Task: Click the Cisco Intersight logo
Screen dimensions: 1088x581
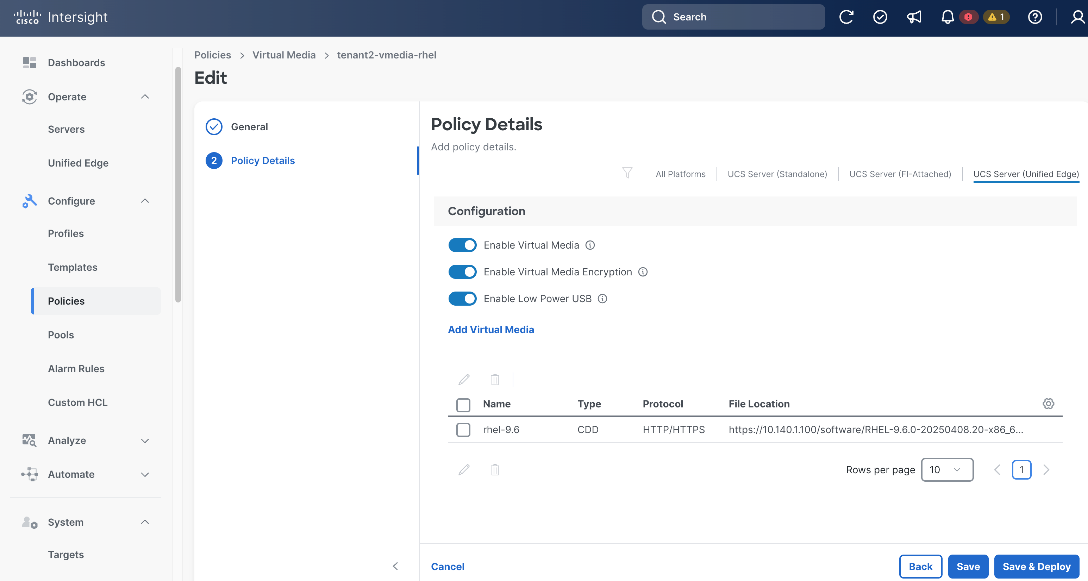Action: tap(61, 17)
